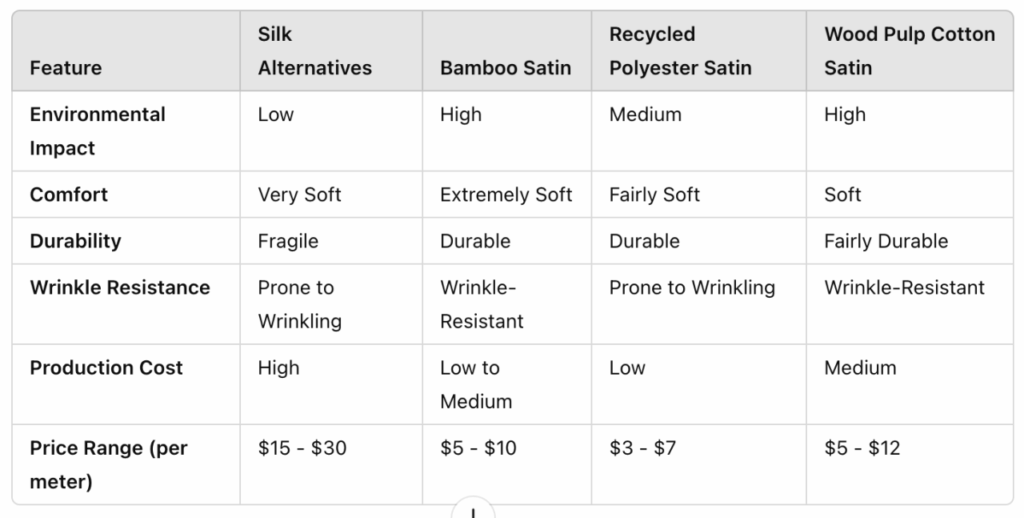Select the Silk Alternatives column header
Screen dimensions: 1024x518
point(314,51)
